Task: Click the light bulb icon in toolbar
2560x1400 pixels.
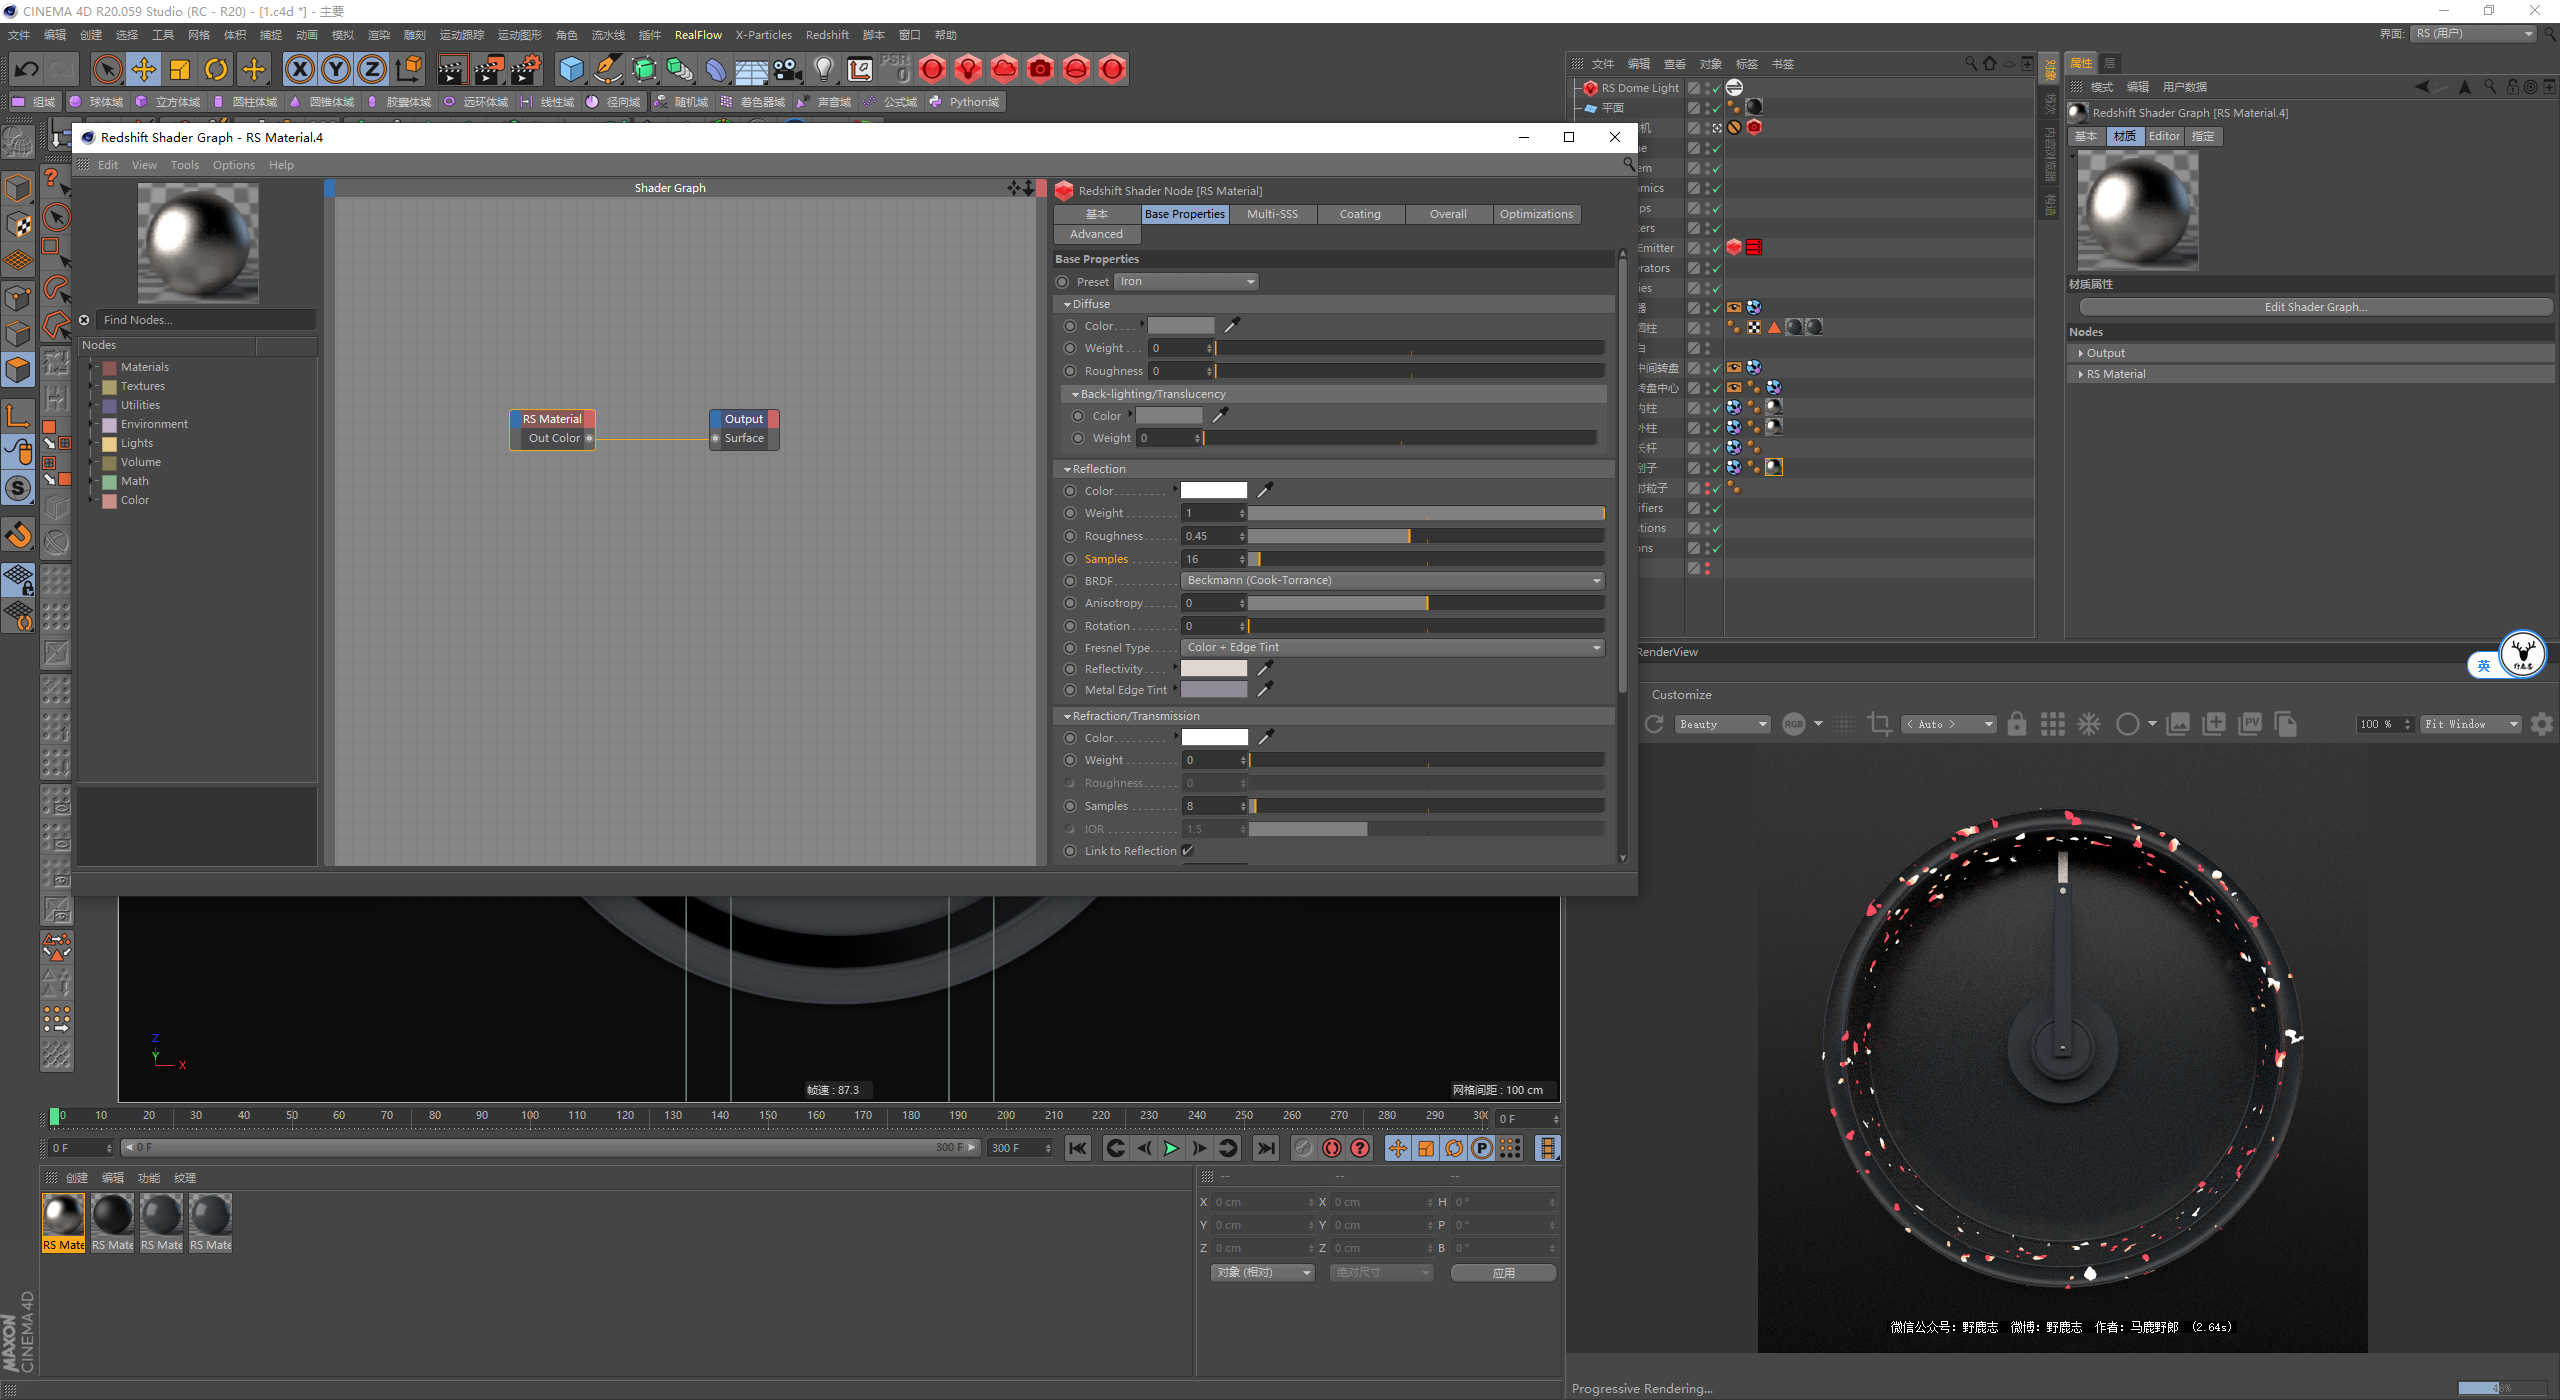Action: pyautogui.click(x=823, y=69)
